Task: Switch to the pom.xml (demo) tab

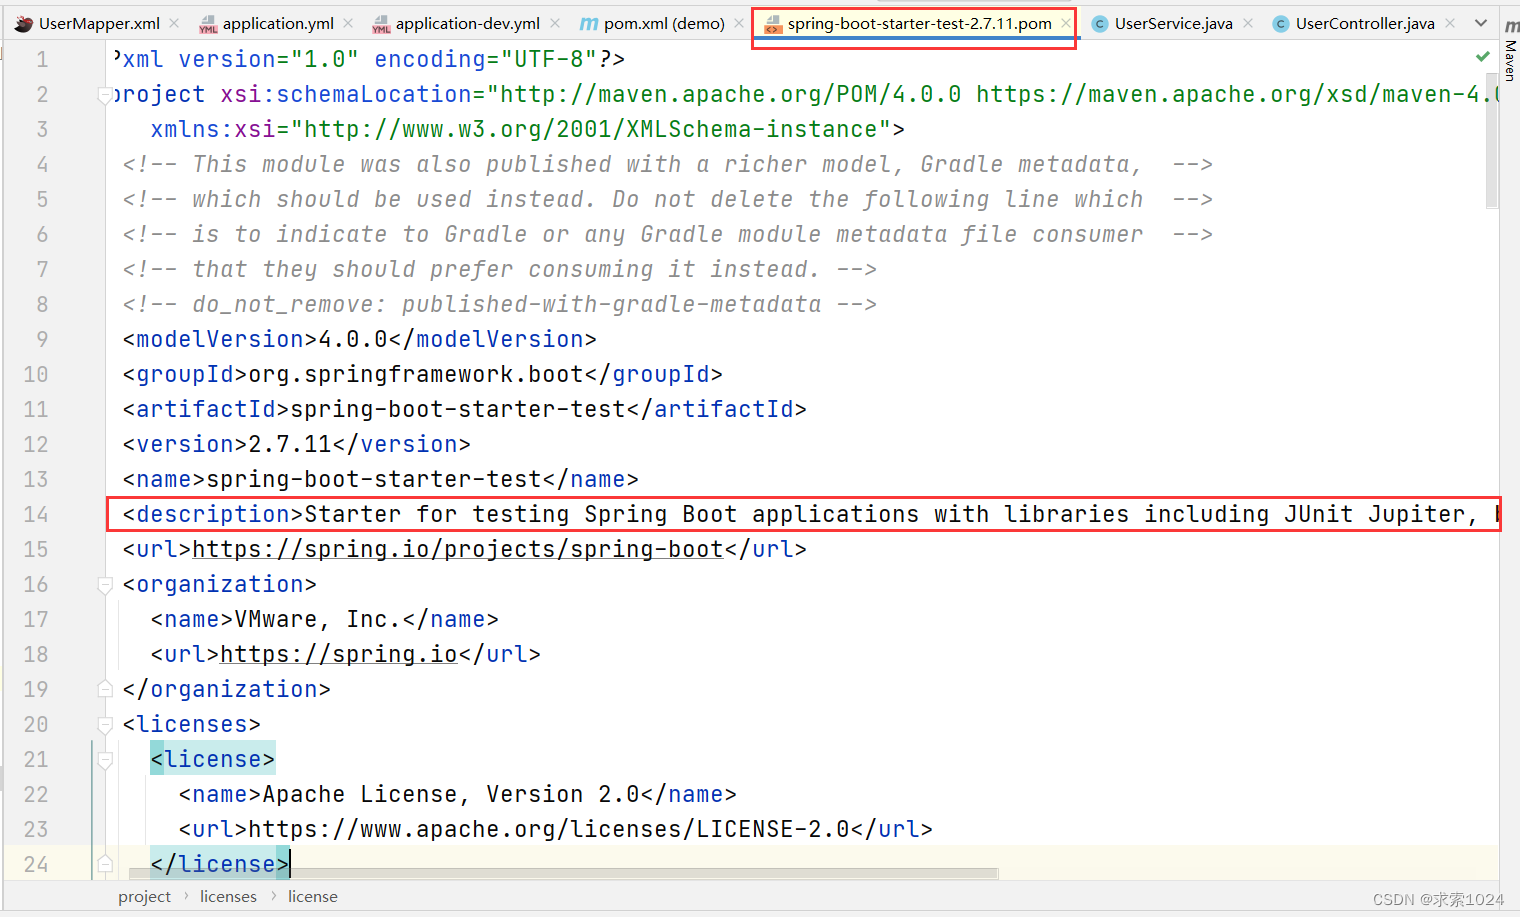Action: (x=664, y=23)
